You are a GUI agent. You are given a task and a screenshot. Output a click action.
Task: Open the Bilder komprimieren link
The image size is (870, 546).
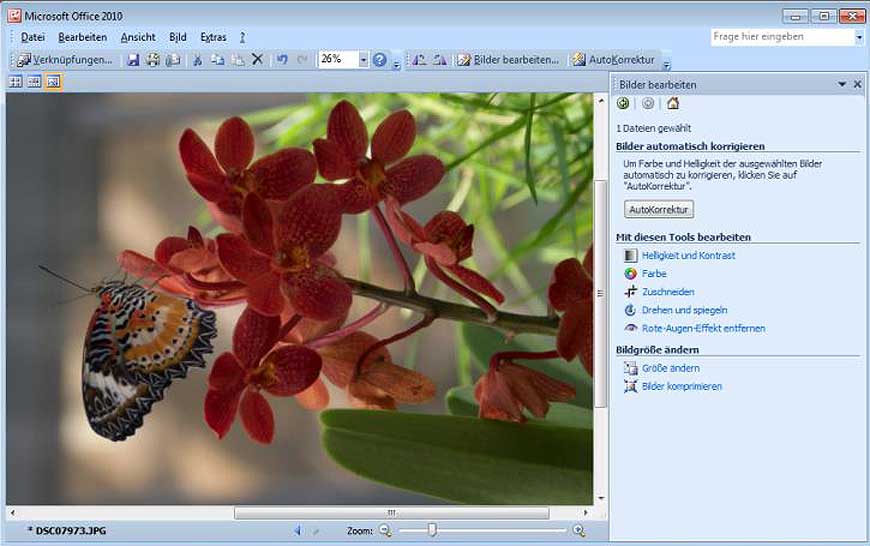[682, 386]
